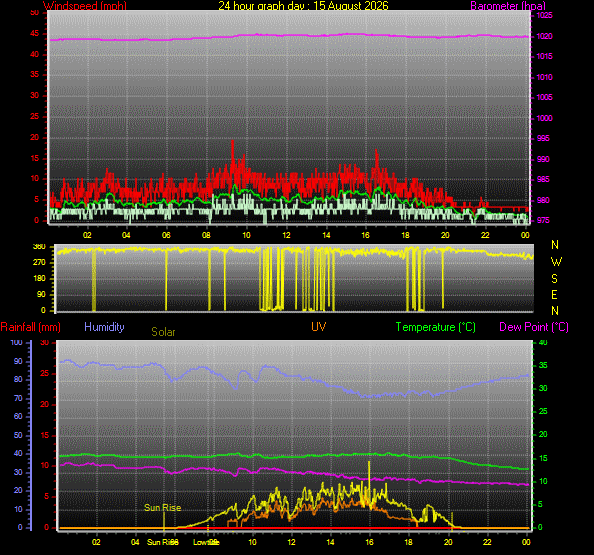Click the 20 hour label under the windspeed chart
This screenshot has width=594, height=555.
pyautogui.click(x=445, y=235)
